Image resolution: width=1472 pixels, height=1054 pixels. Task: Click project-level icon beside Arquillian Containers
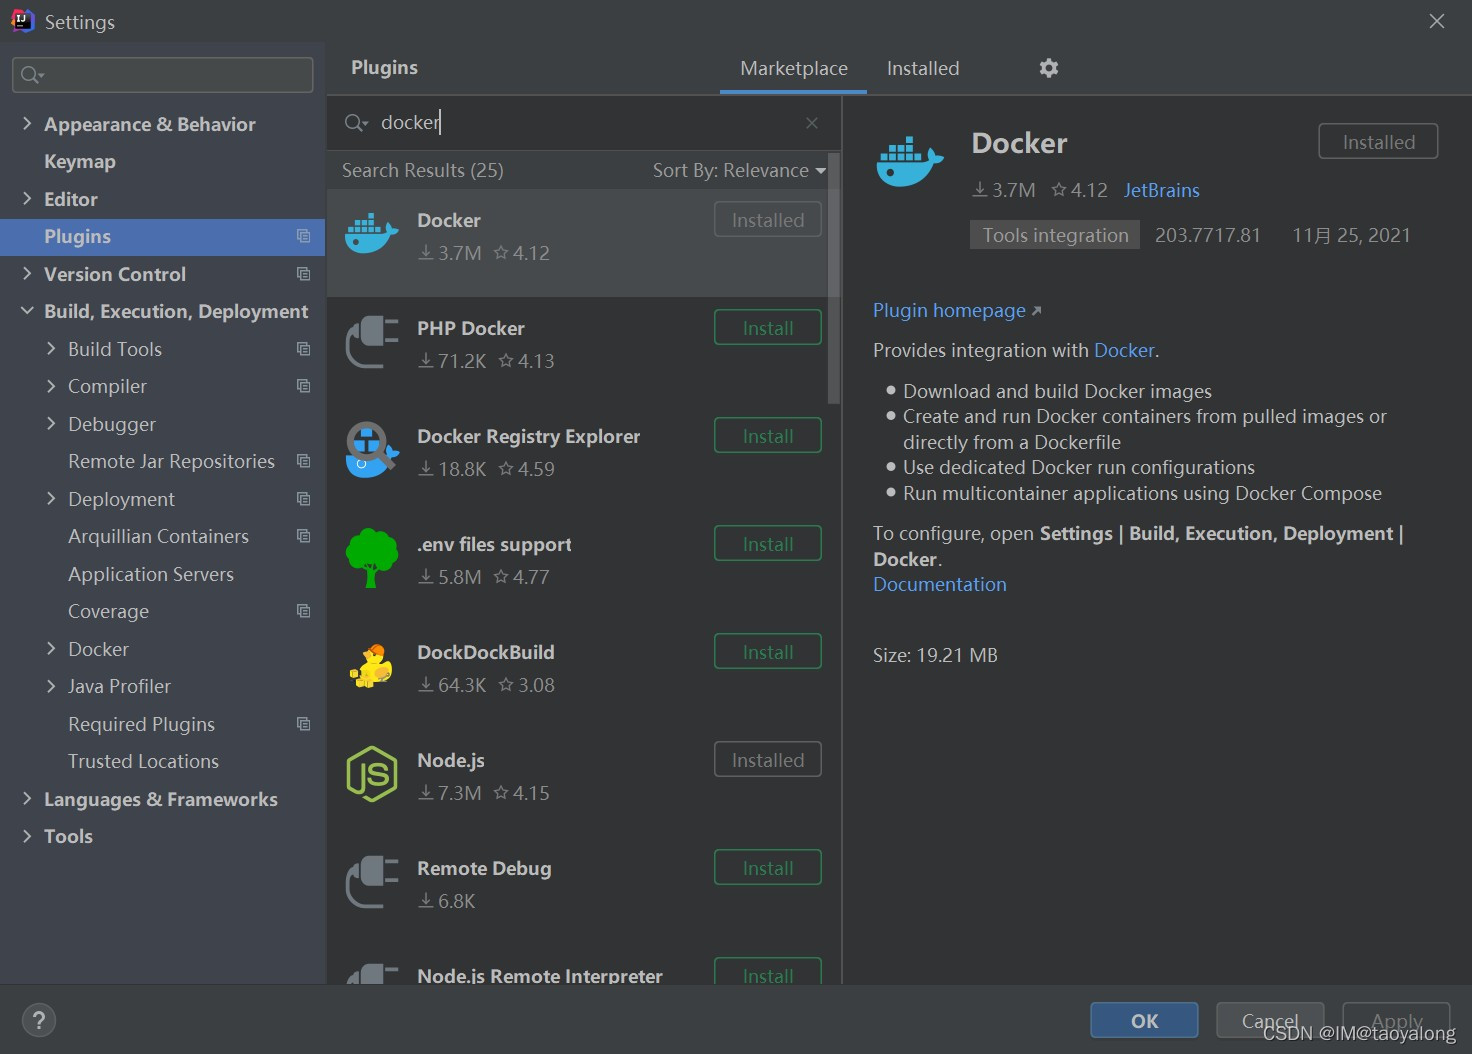303,536
